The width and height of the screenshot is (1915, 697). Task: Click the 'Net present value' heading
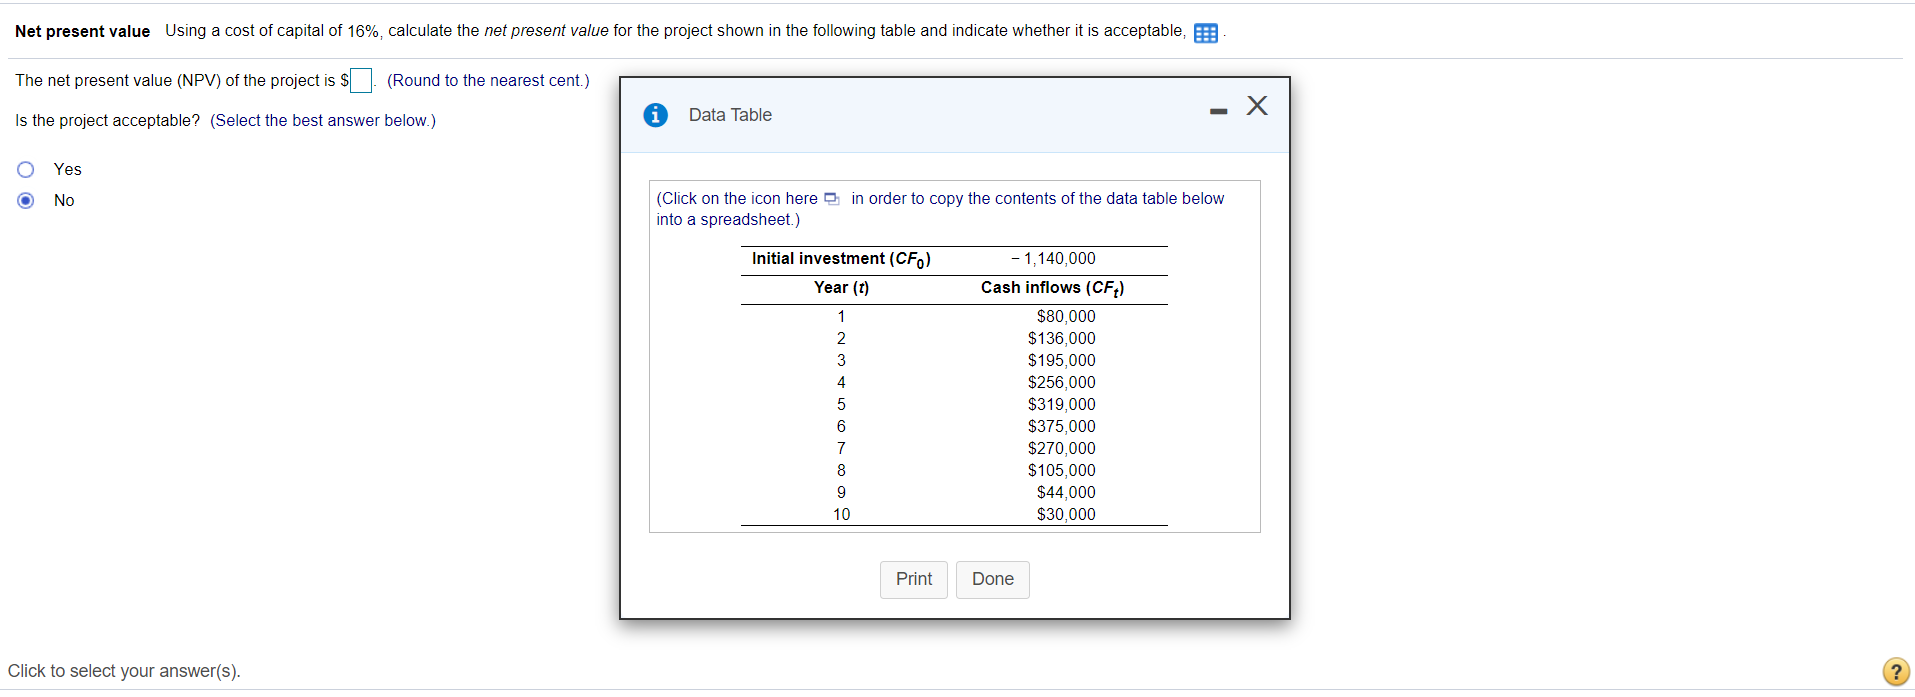tap(82, 32)
